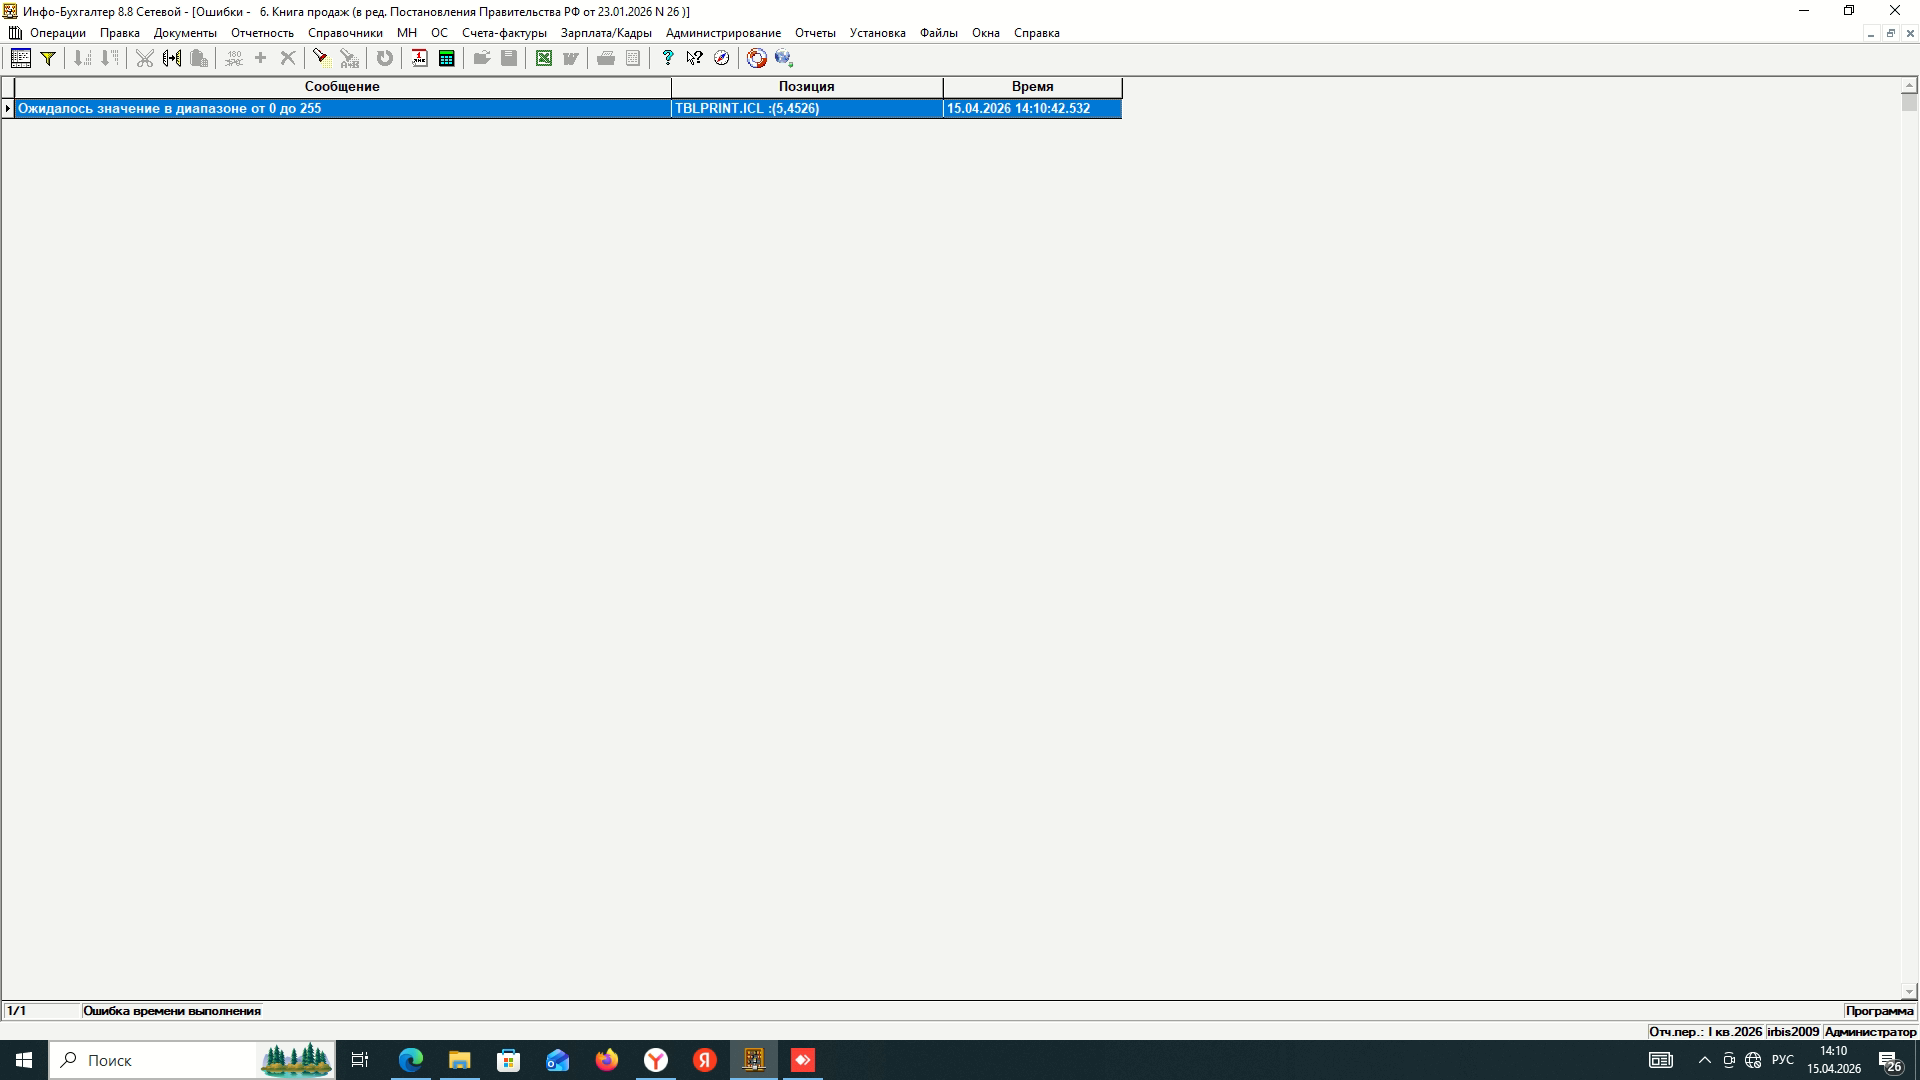Click the lifebuoy support icon

757,58
